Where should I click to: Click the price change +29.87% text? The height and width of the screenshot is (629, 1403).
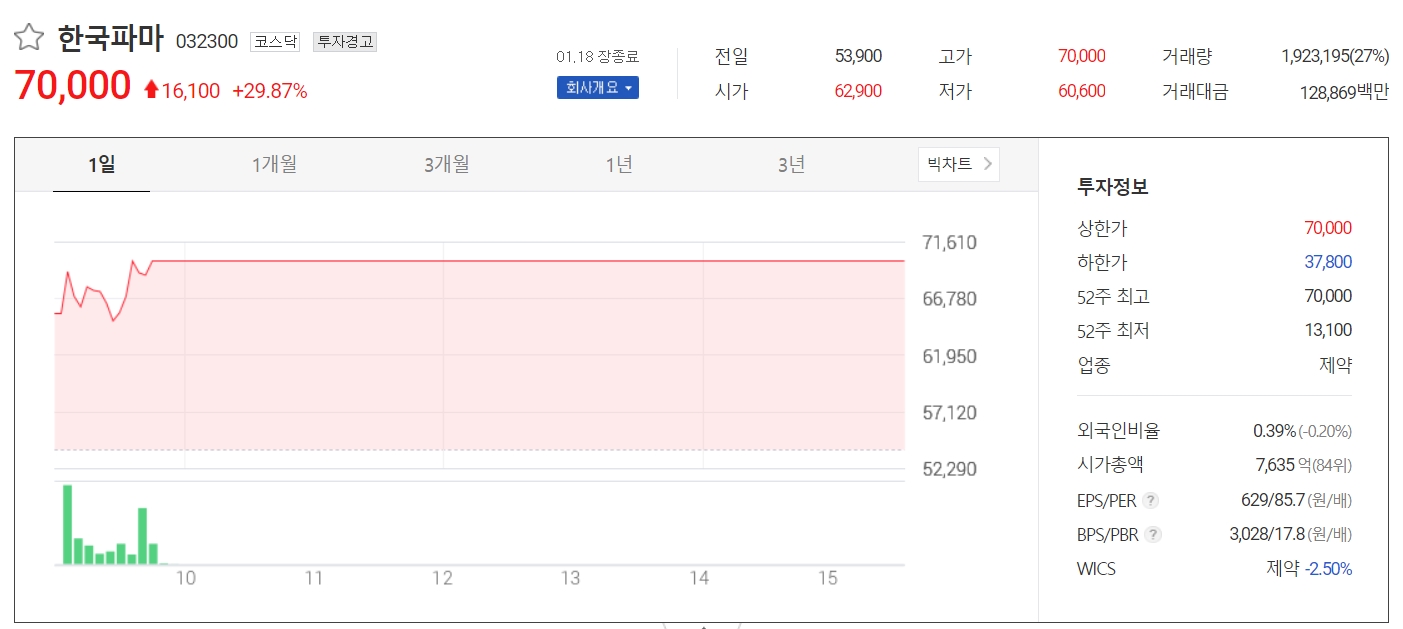click(x=270, y=91)
